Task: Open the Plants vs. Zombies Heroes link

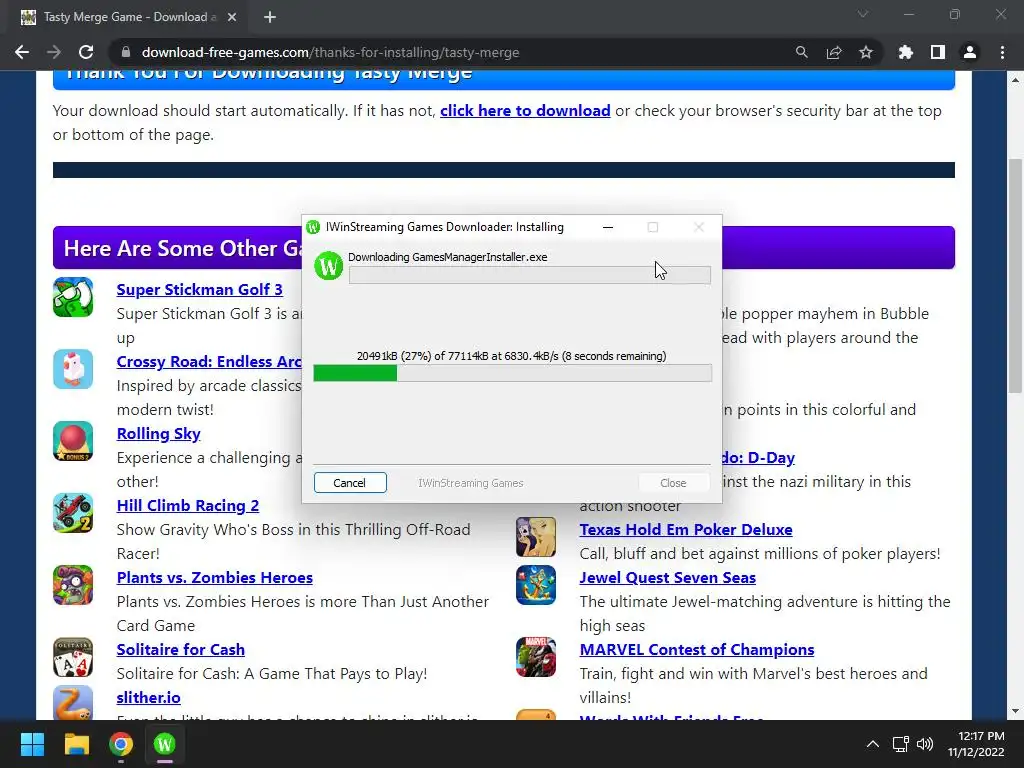Action: [x=215, y=577]
